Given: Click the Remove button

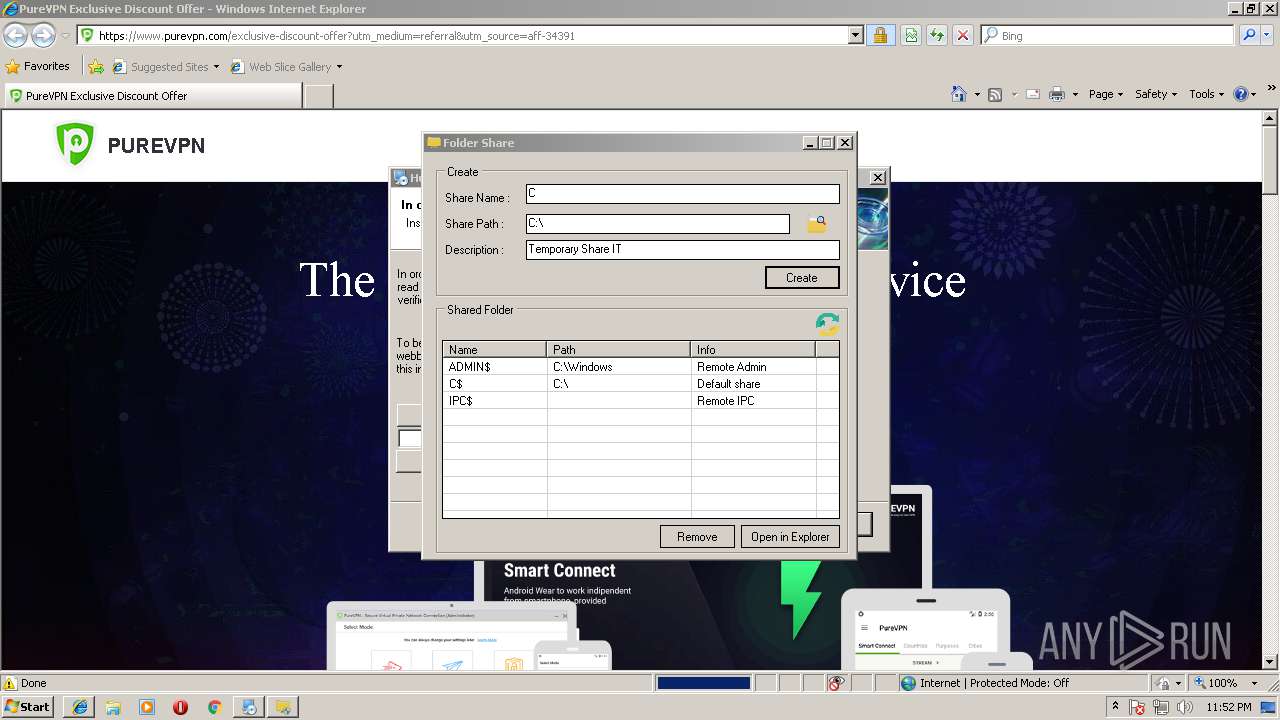Looking at the screenshot, I should pos(697,537).
